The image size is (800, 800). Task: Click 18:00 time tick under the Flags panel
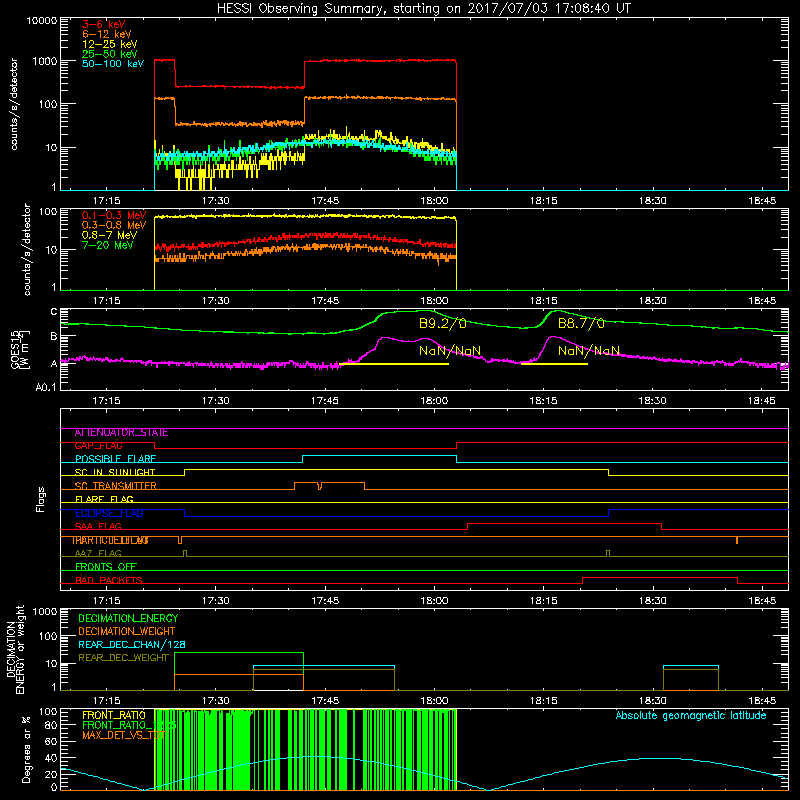tap(434, 601)
